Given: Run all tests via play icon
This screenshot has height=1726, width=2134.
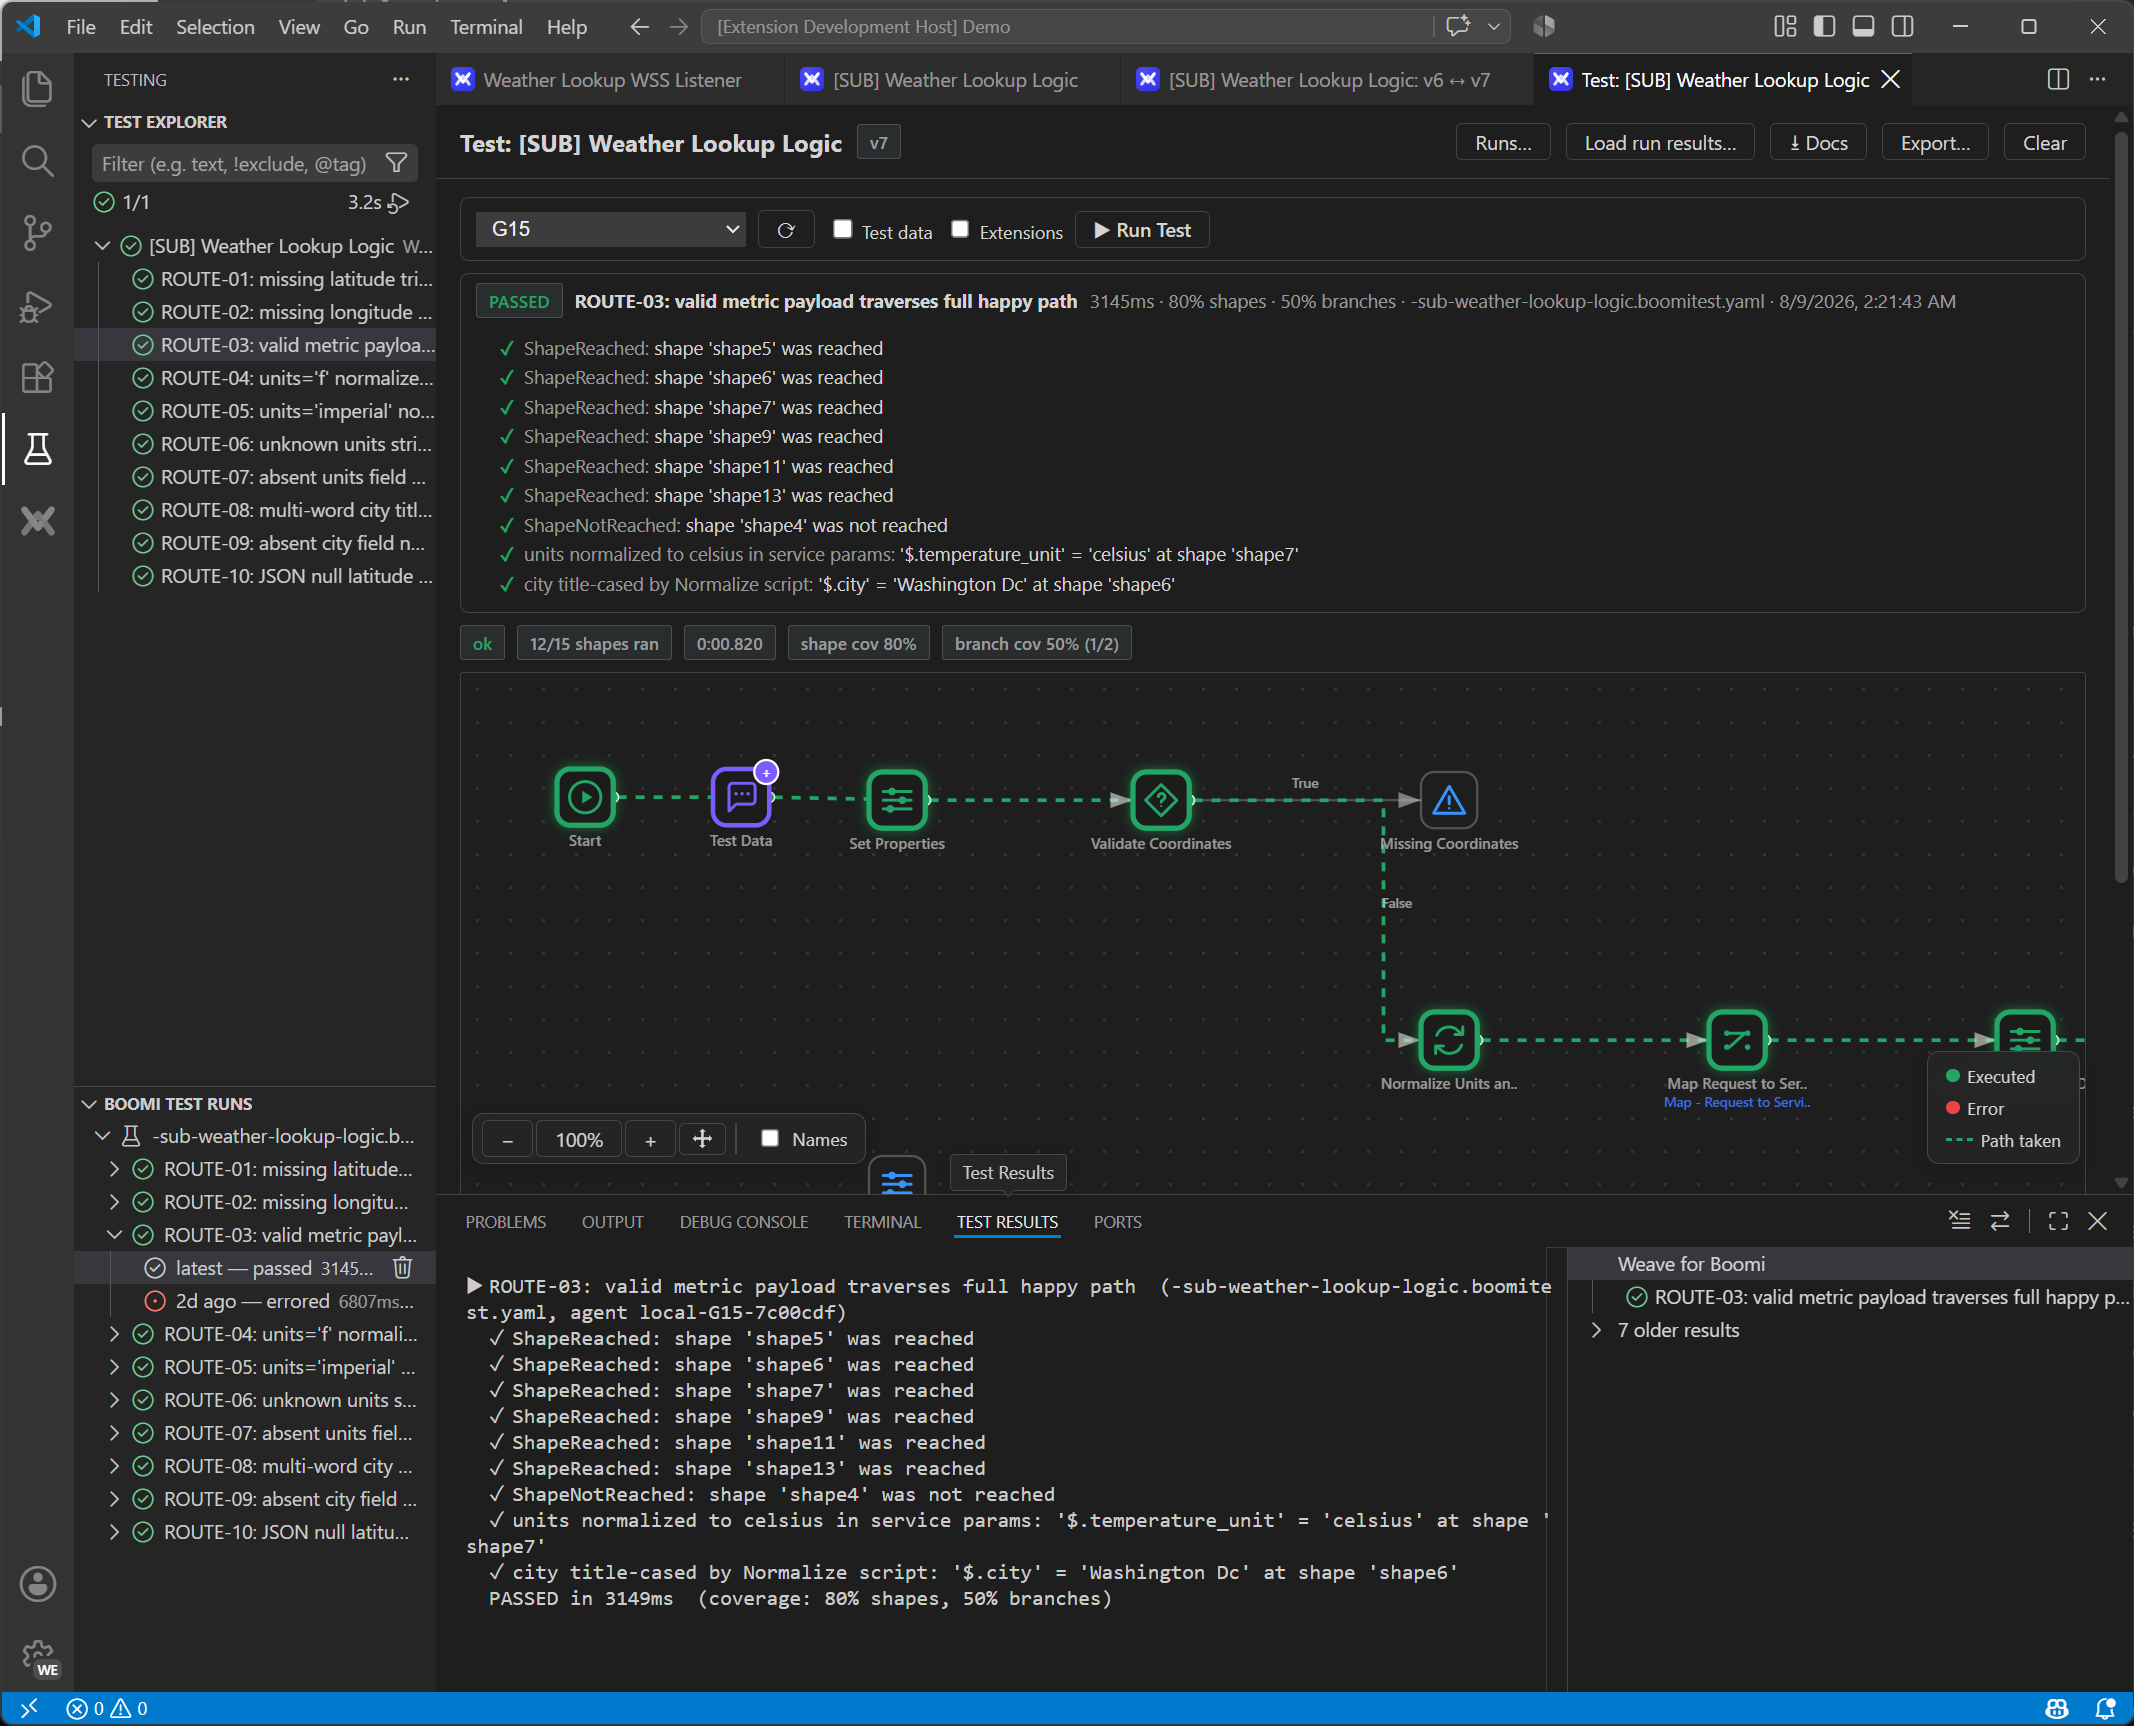Looking at the screenshot, I should click(x=399, y=203).
